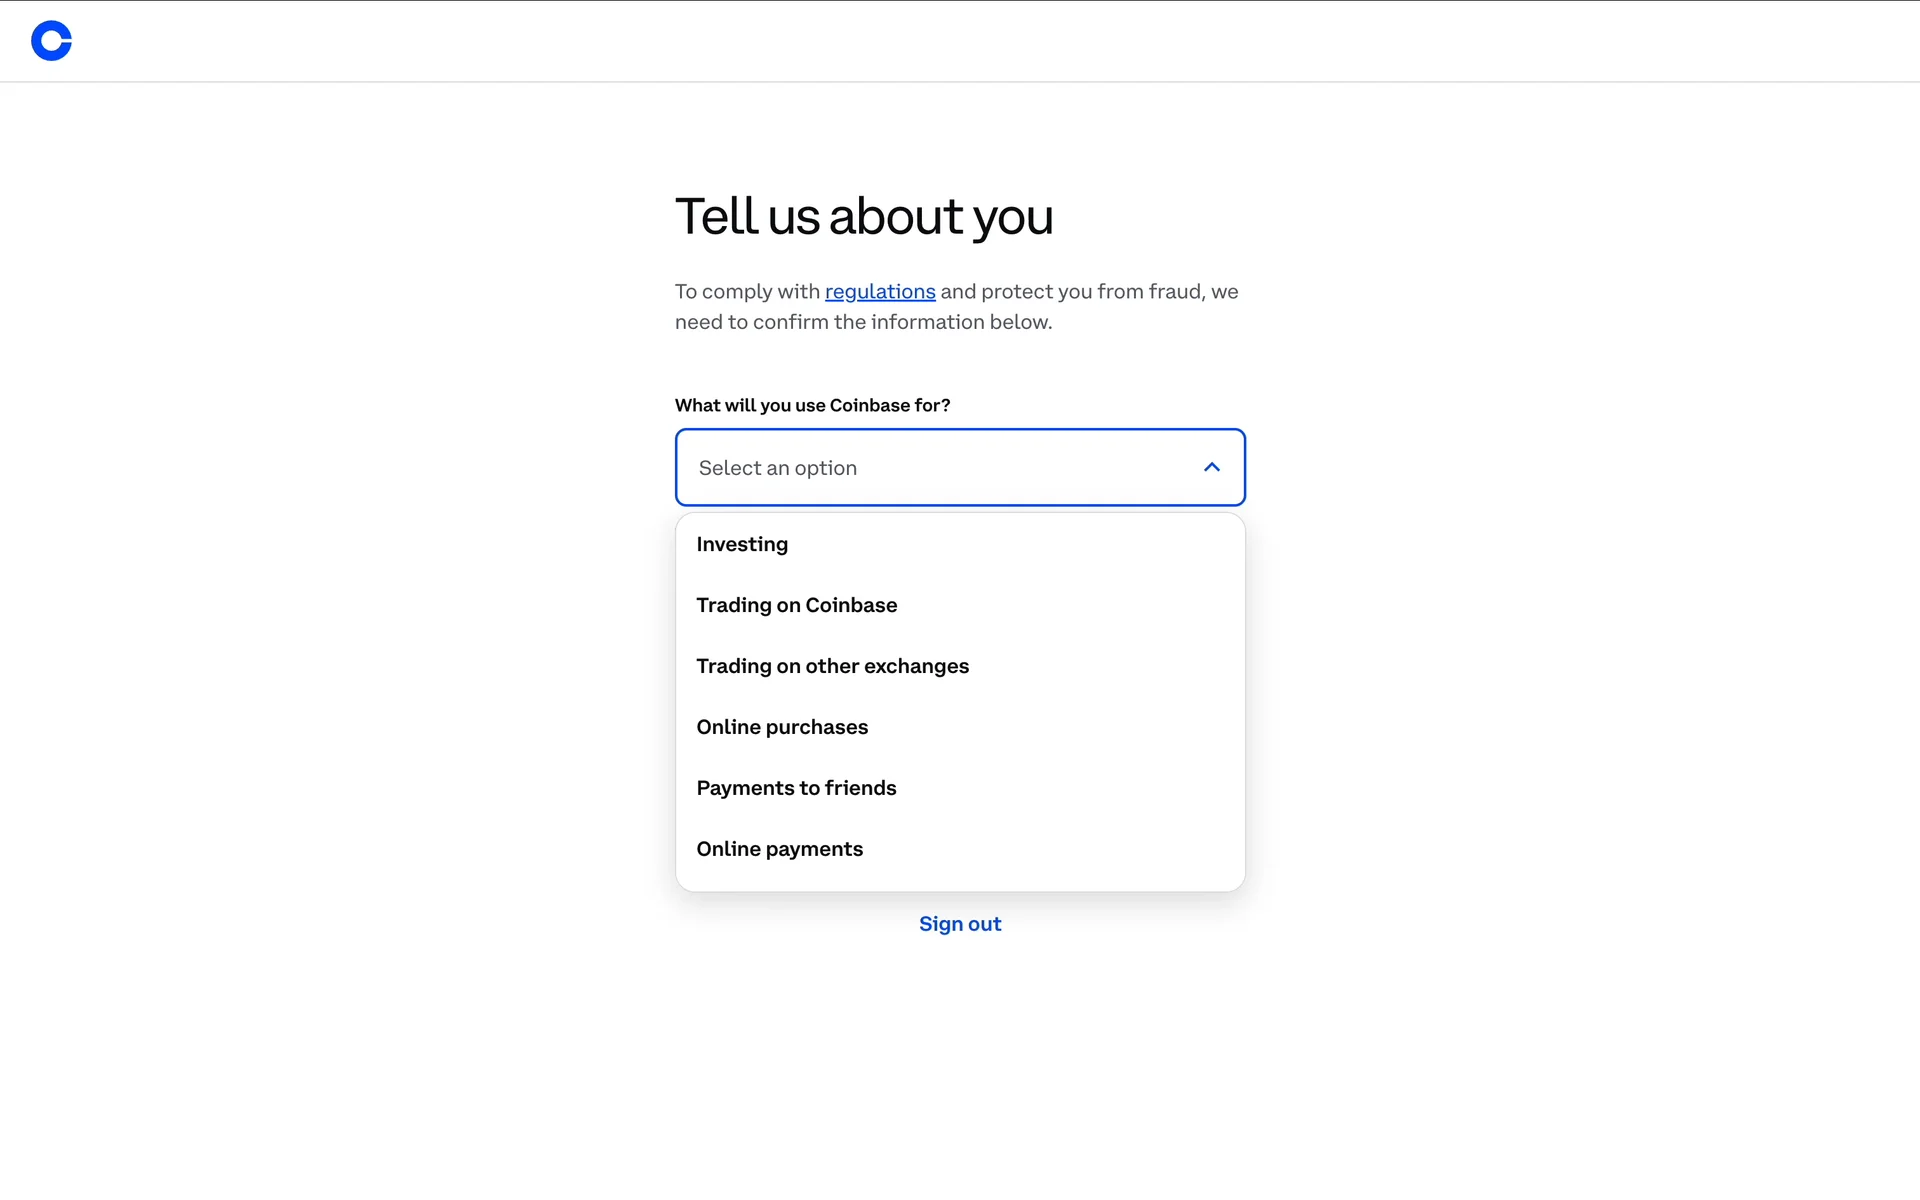Click the 'What will you use Coinbase for?' label
The width and height of the screenshot is (1920, 1200).
(x=812, y=405)
